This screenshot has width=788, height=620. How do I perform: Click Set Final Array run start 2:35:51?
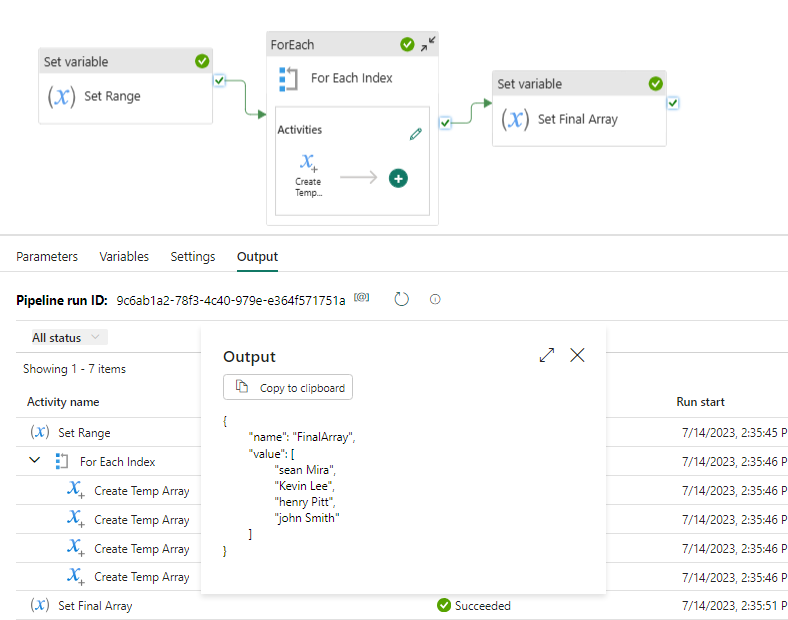point(735,606)
